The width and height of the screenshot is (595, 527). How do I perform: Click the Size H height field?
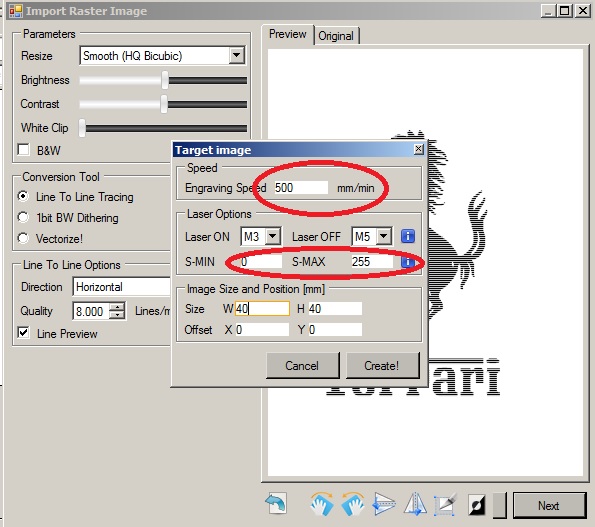[x=335, y=308]
